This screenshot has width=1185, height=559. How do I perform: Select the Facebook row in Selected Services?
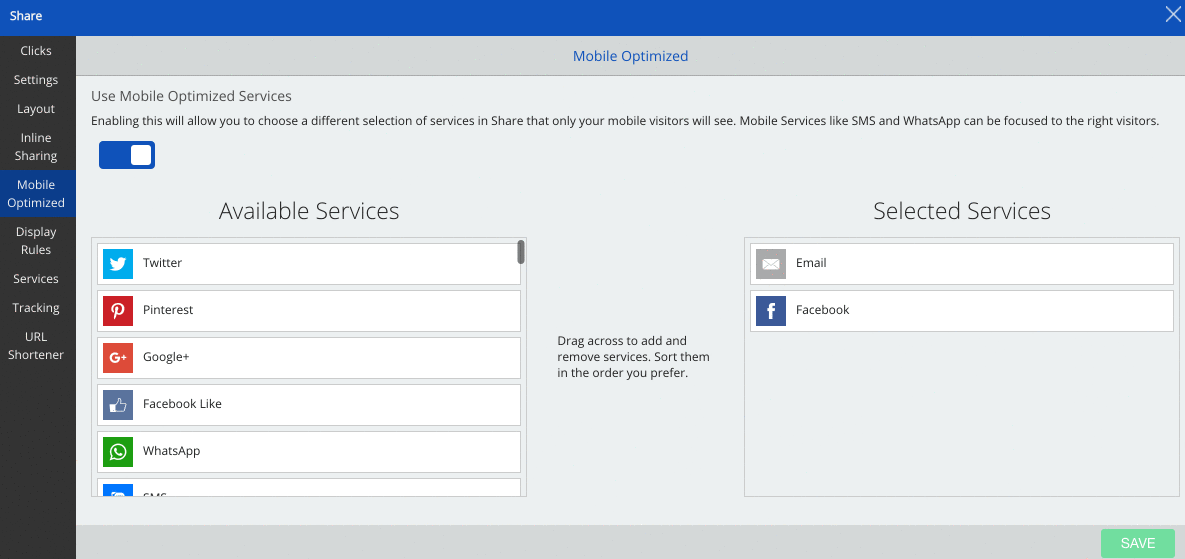[x=962, y=310]
